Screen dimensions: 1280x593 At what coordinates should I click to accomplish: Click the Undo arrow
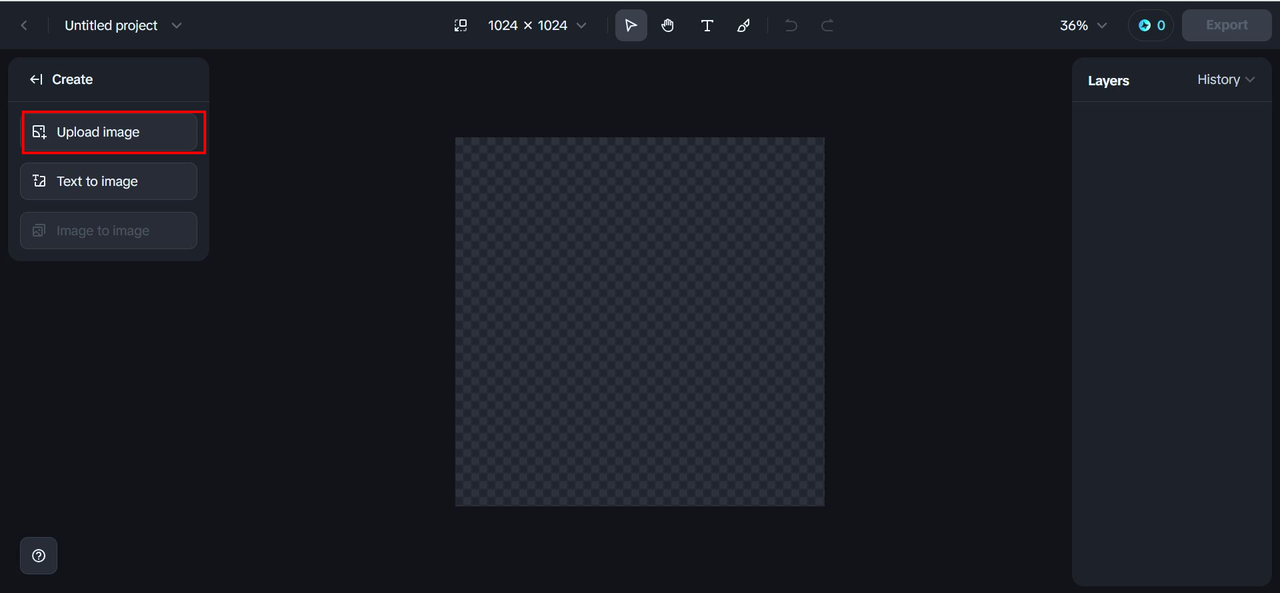(791, 26)
